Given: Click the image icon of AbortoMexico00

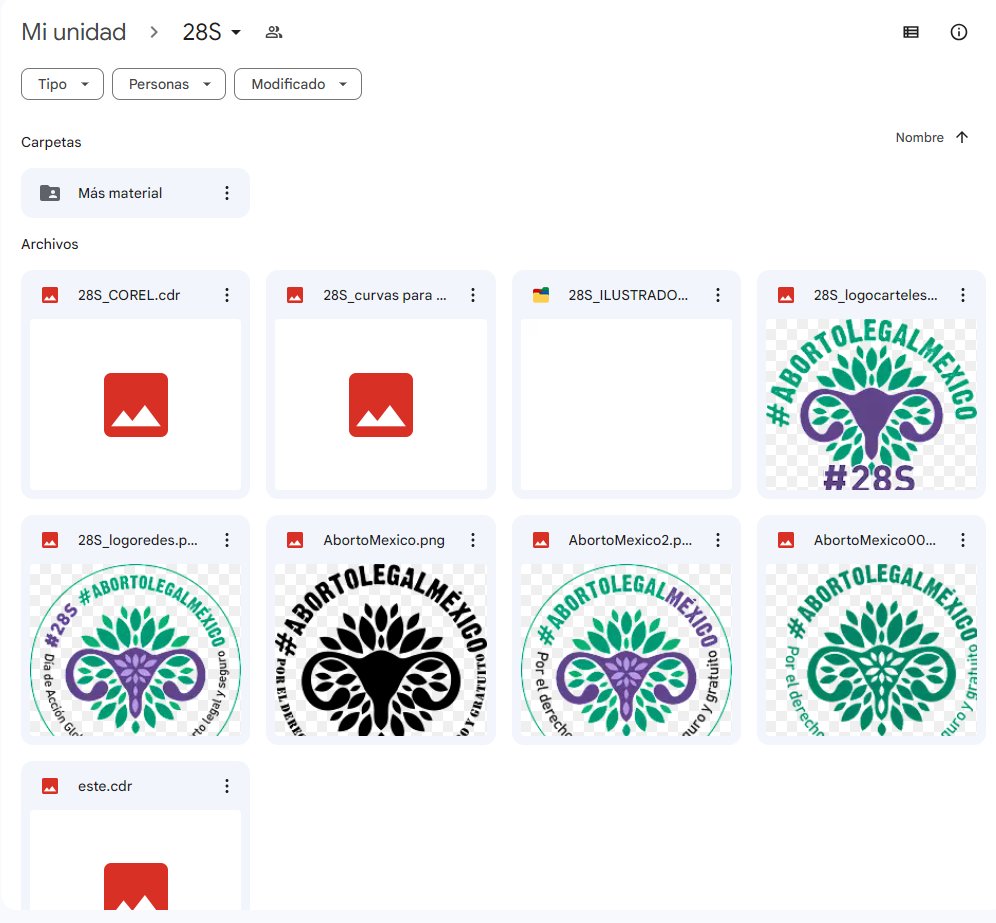Looking at the screenshot, I should click(x=786, y=540).
